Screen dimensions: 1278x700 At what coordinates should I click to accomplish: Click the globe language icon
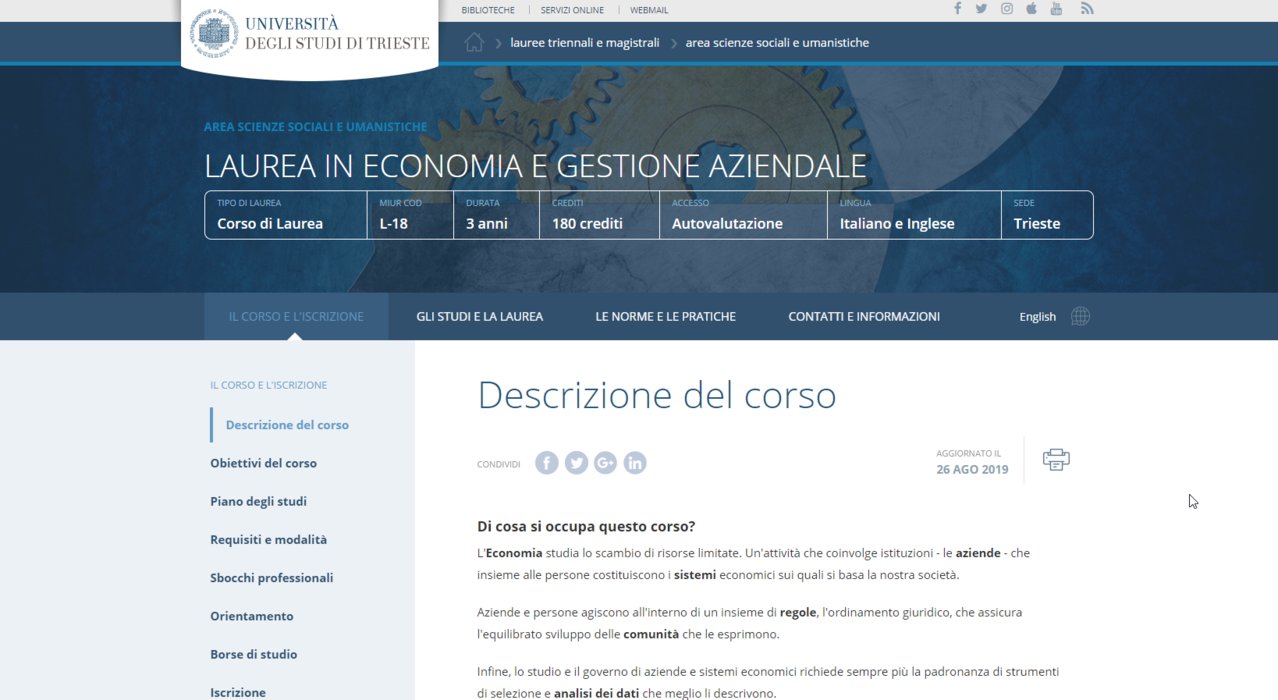coord(1080,316)
